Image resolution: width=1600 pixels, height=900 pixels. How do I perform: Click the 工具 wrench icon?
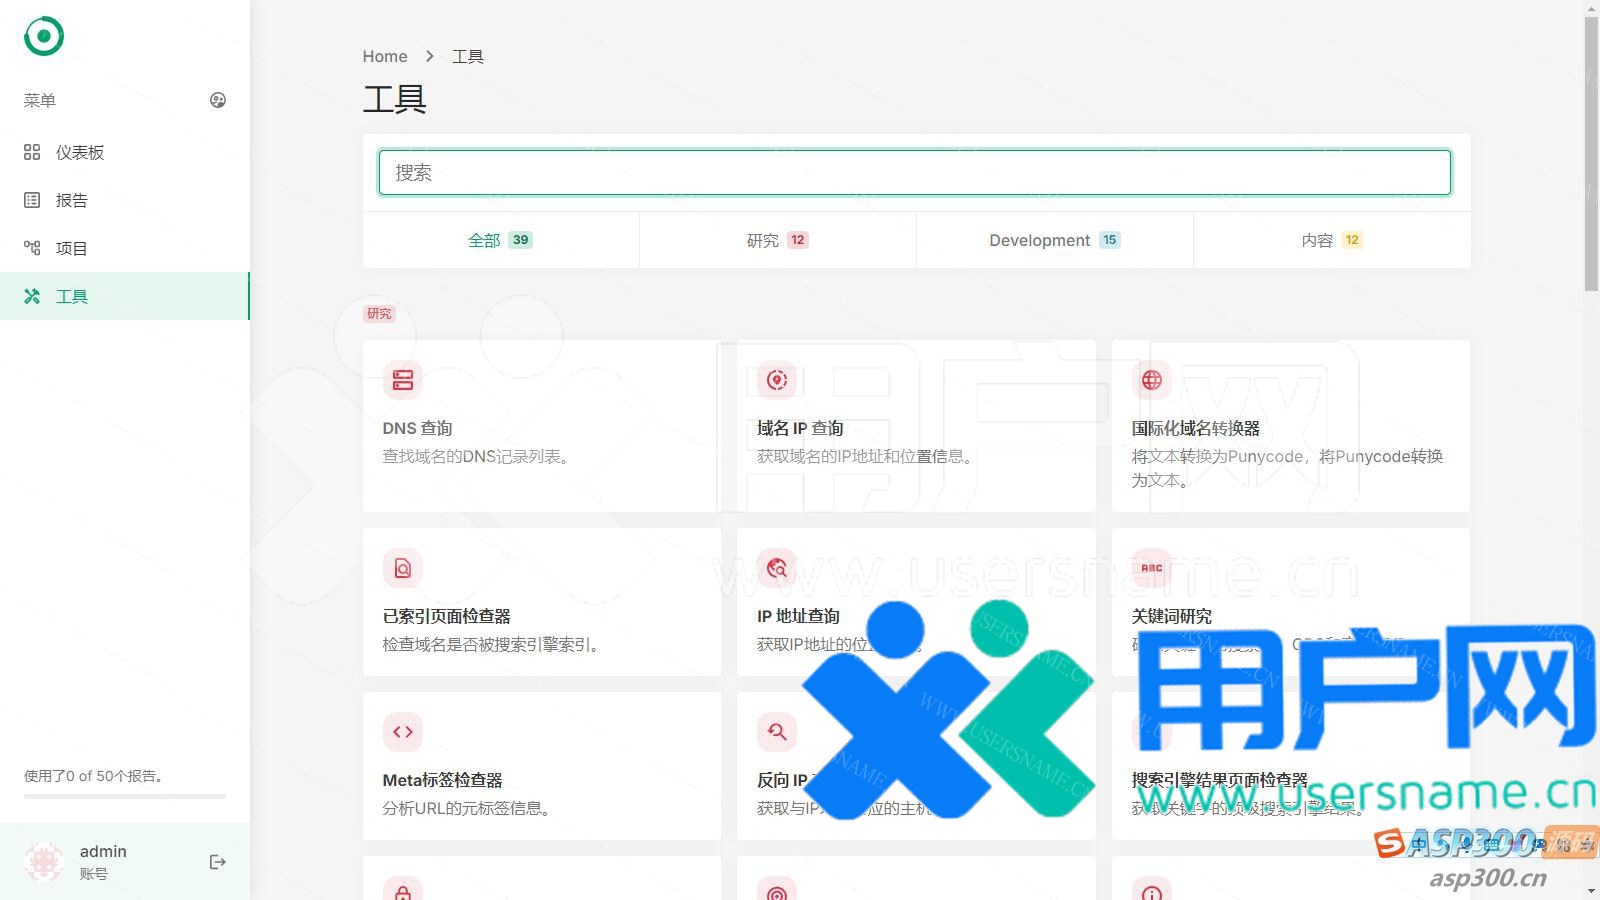tap(32, 296)
